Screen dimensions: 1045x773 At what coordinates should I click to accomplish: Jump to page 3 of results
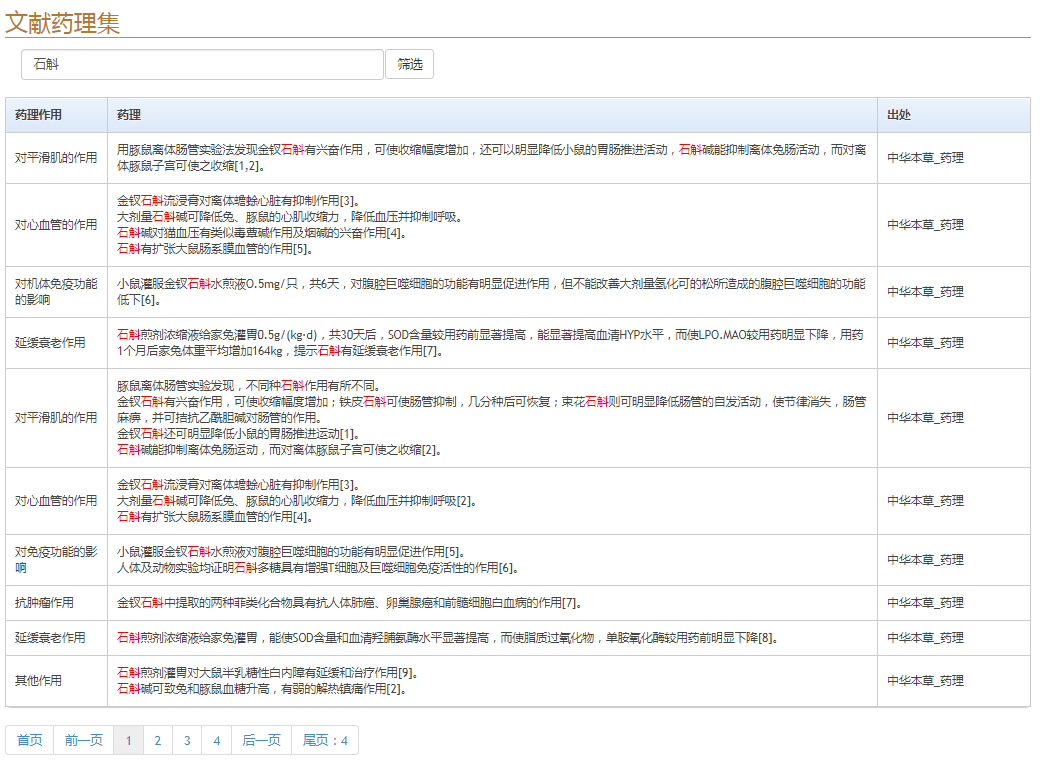(x=186, y=740)
